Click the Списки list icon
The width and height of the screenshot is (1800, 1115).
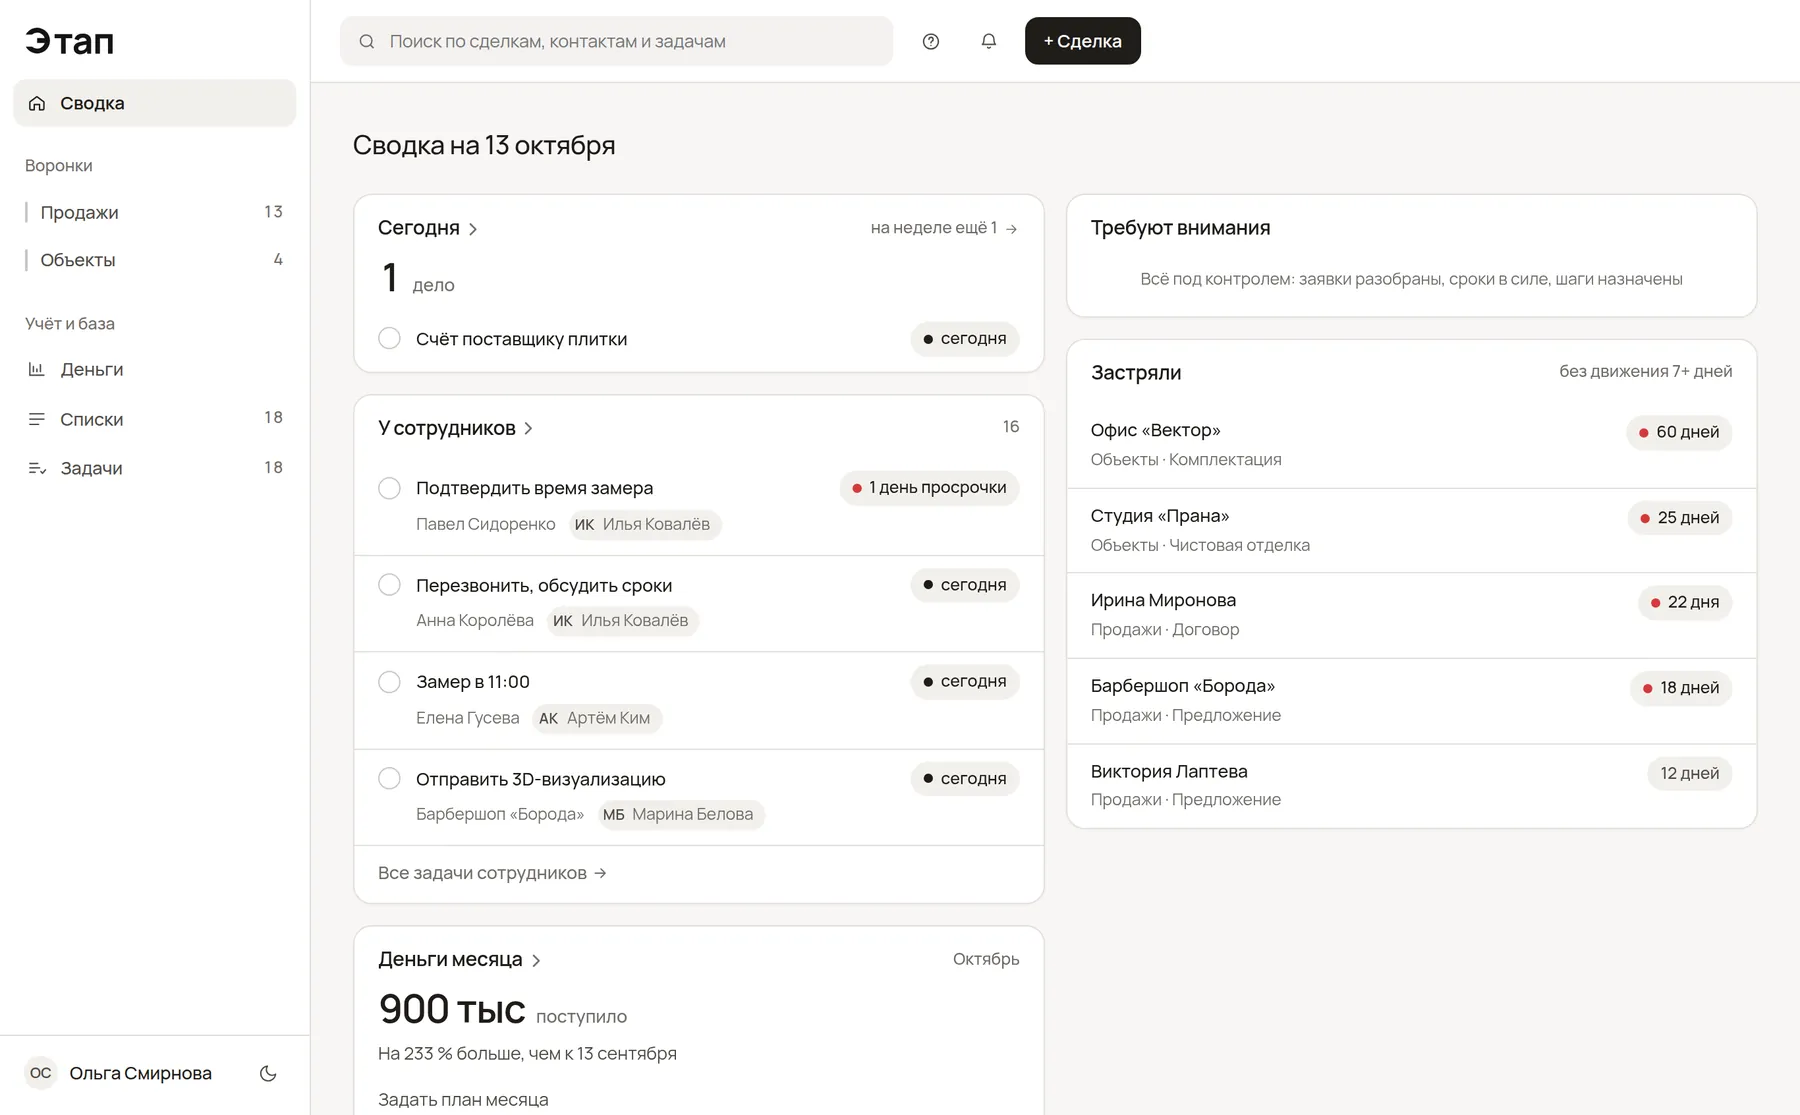pyautogui.click(x=37, y=419)
